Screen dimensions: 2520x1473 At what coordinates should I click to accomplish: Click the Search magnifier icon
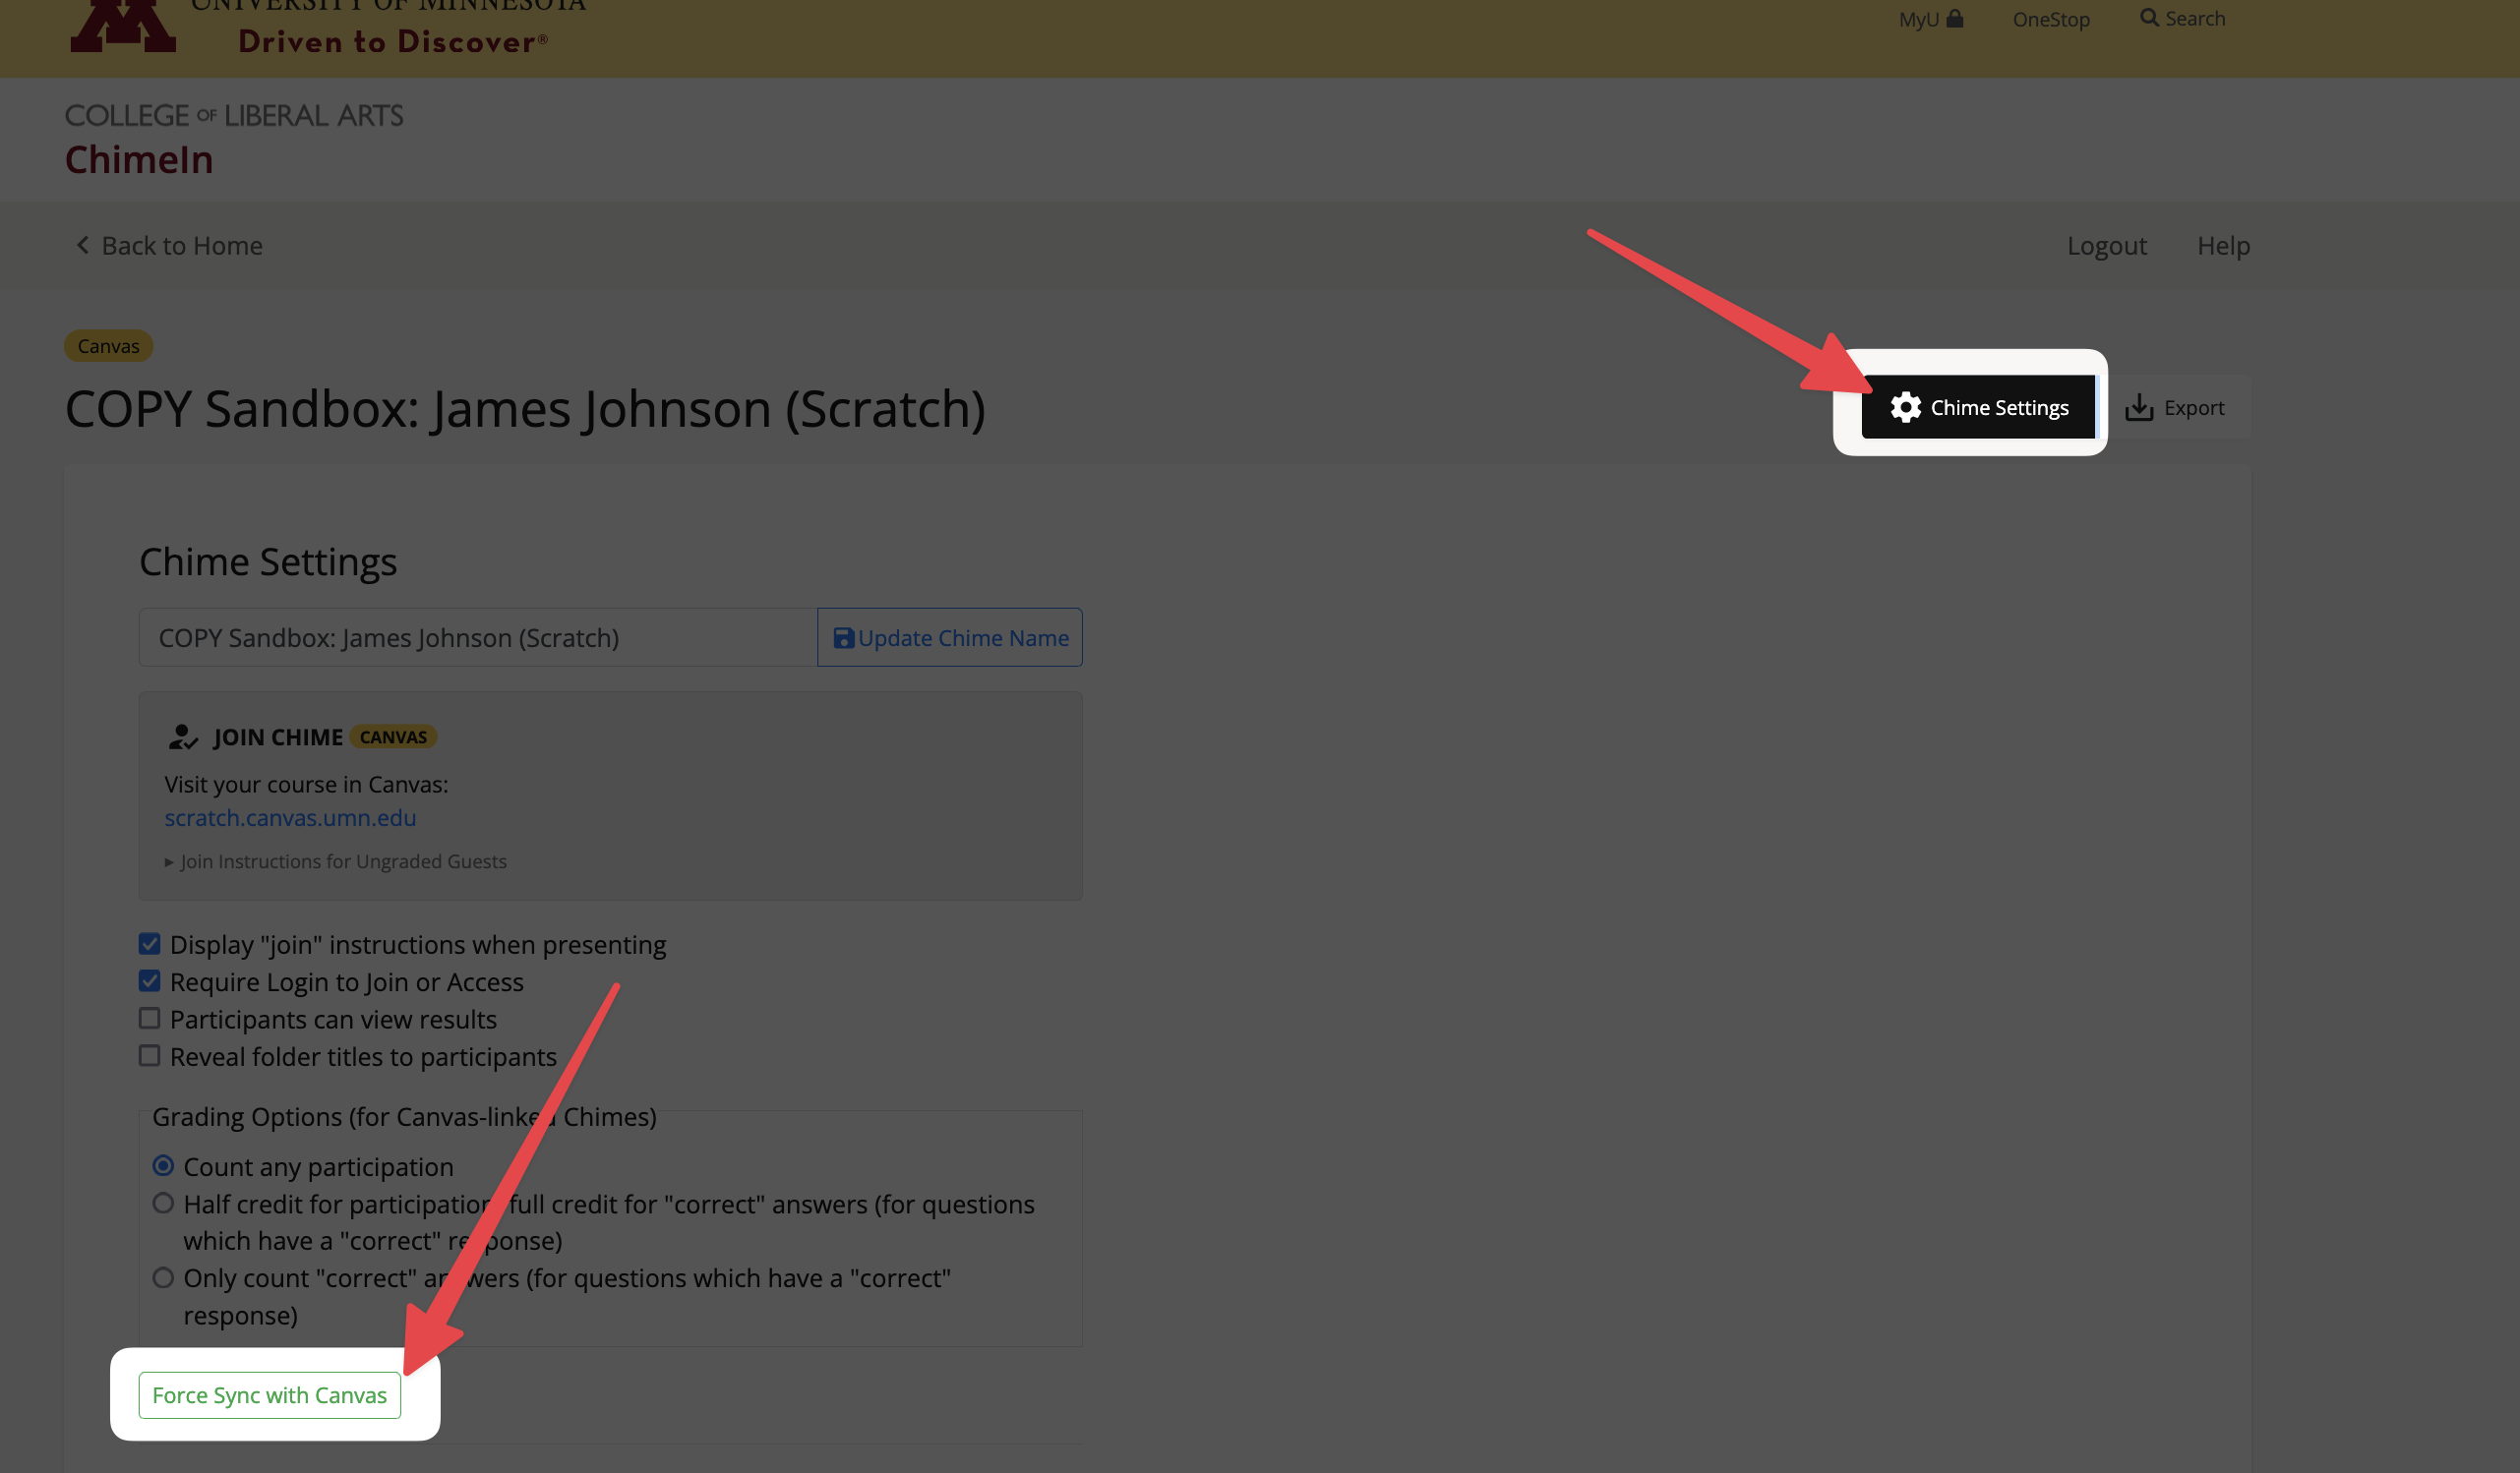(2148, 18)
